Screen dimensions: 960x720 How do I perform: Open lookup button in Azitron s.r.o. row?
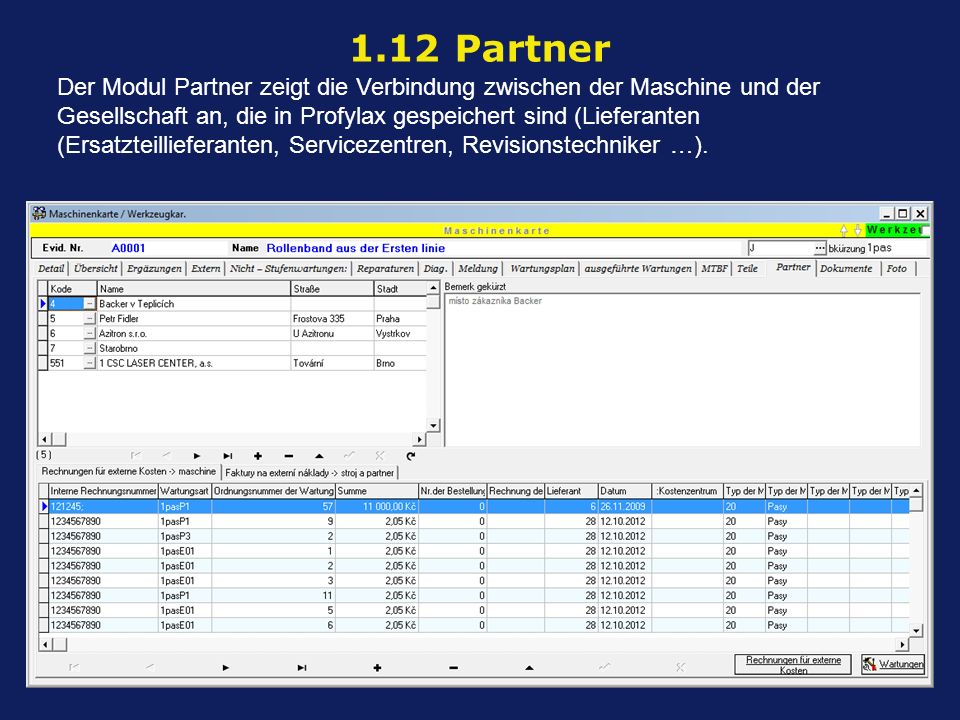click(89, 334)
